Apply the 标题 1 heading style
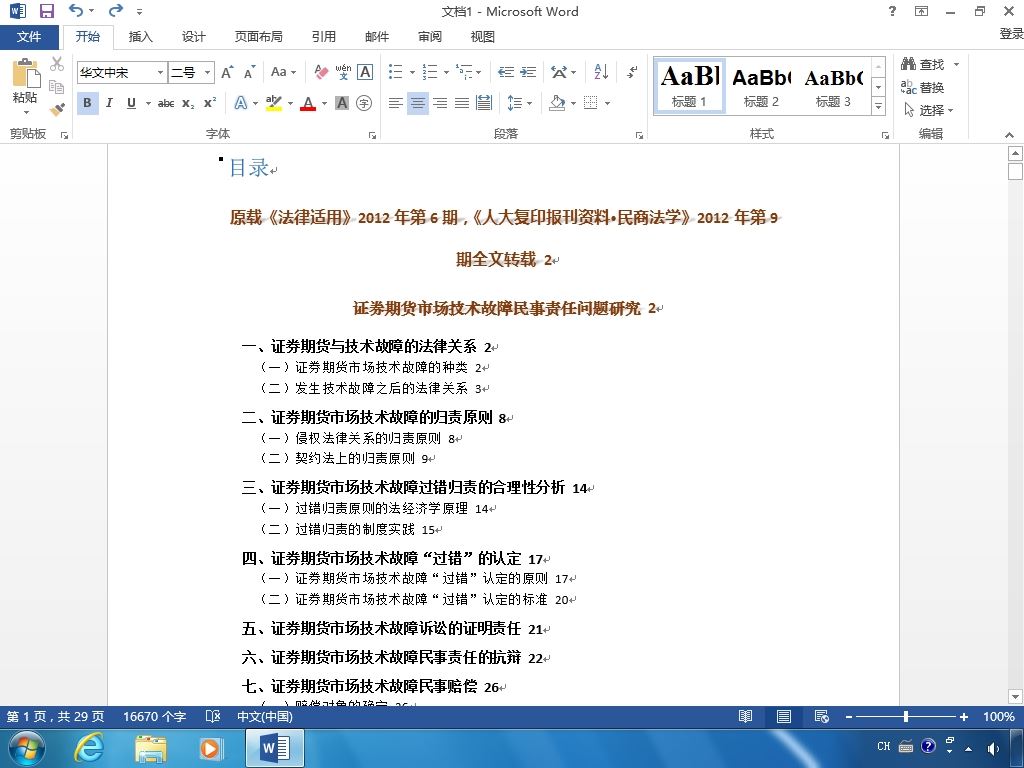Viewport: 1024px width, 768px height. click(690, 86)
